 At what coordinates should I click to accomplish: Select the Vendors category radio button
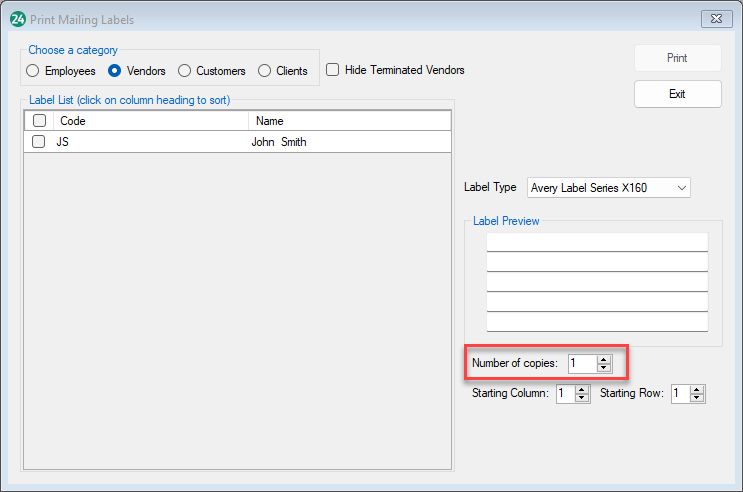[115, 71]
